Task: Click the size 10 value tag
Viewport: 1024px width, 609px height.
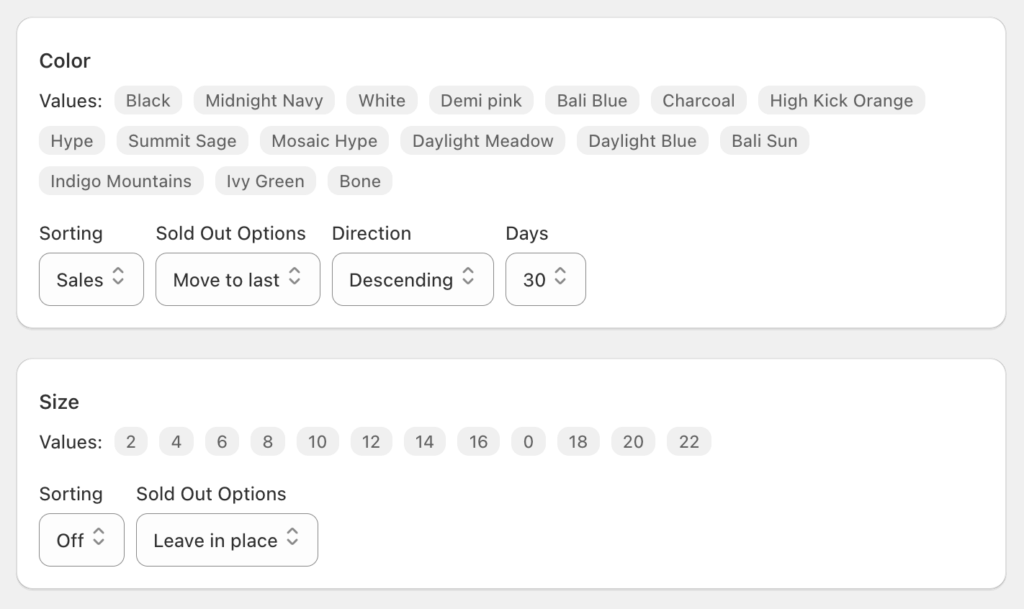Action: 317,442
